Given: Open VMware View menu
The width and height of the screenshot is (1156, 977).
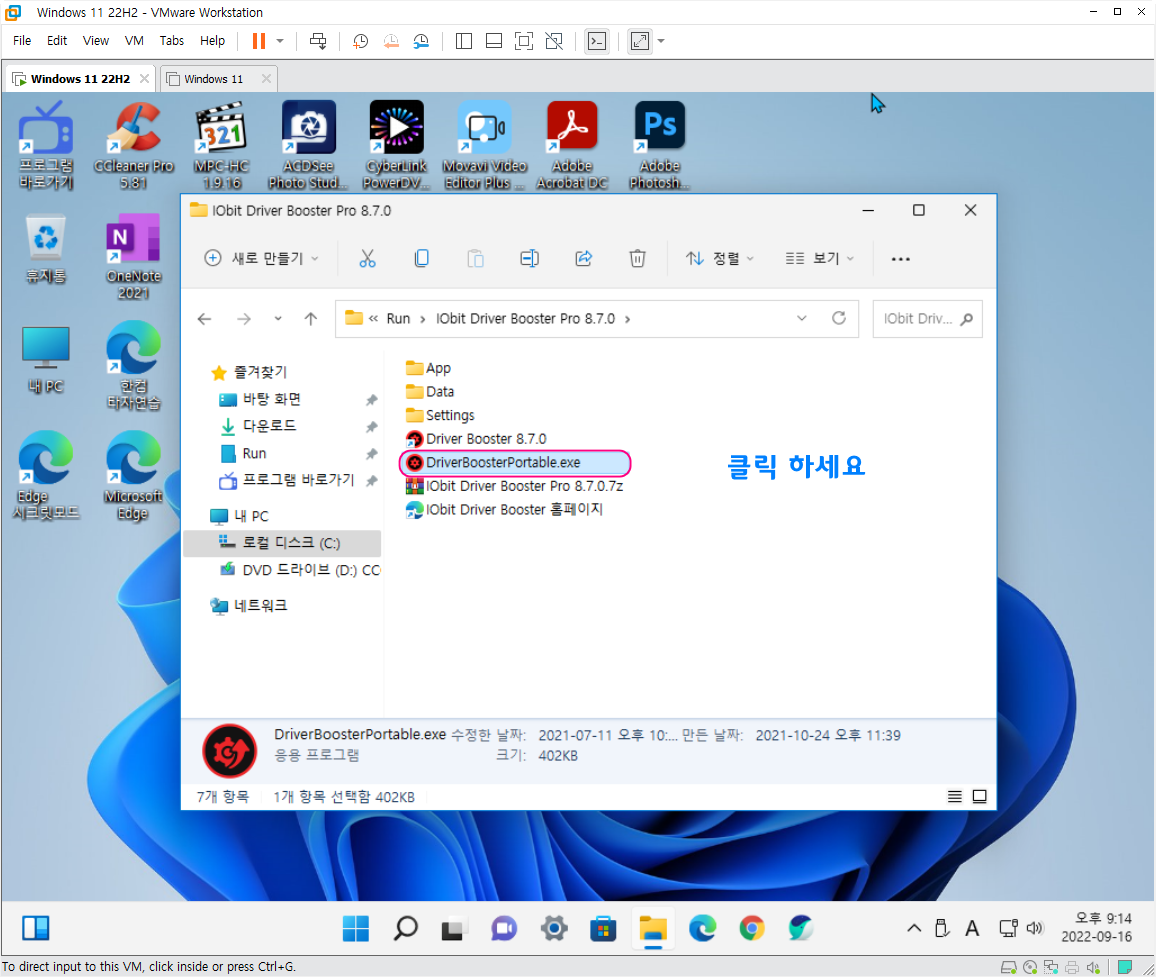Looking at the screenshot, I should coord(95,41).
